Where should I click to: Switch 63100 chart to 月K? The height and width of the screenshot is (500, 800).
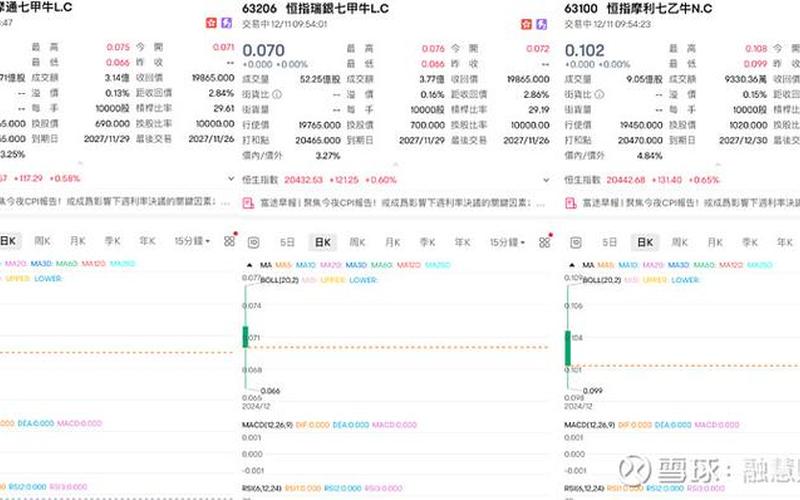(x=715, y=242)
